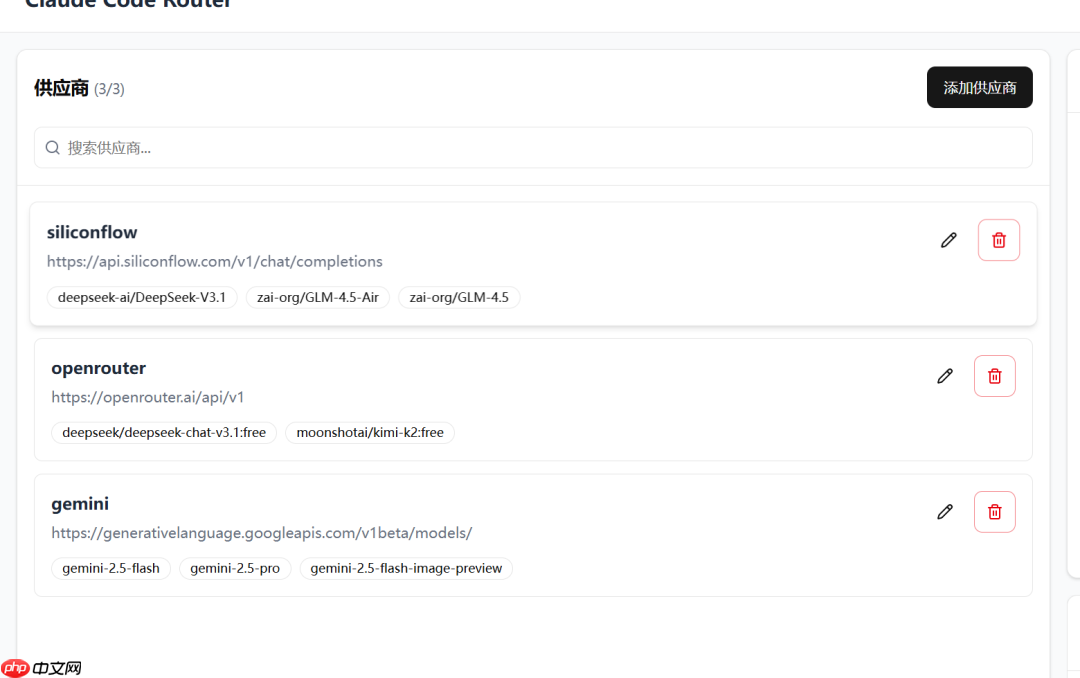Select the zai-org/GLM-4.5 model tag
The height and width of the screenshot is (678, 1080).
[x=459, y=297]
